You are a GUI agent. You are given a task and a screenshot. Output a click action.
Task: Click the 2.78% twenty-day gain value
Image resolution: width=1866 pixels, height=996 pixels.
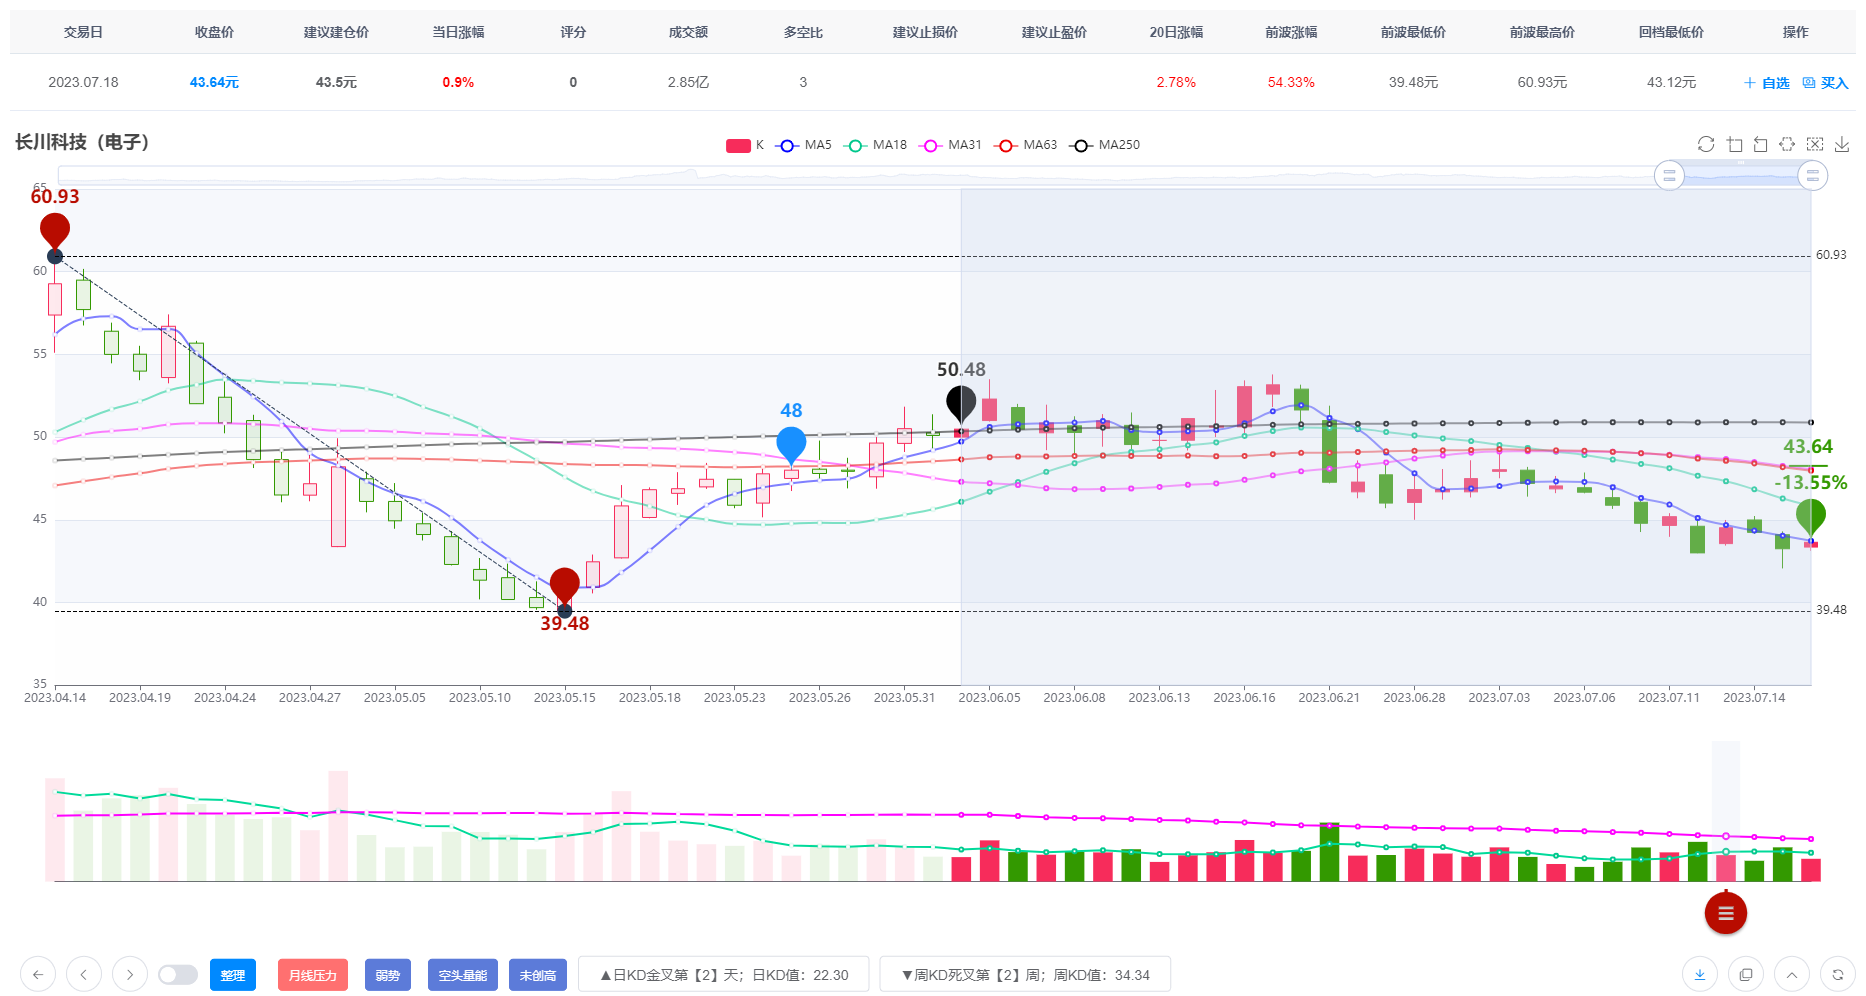tap(1176, 82)
